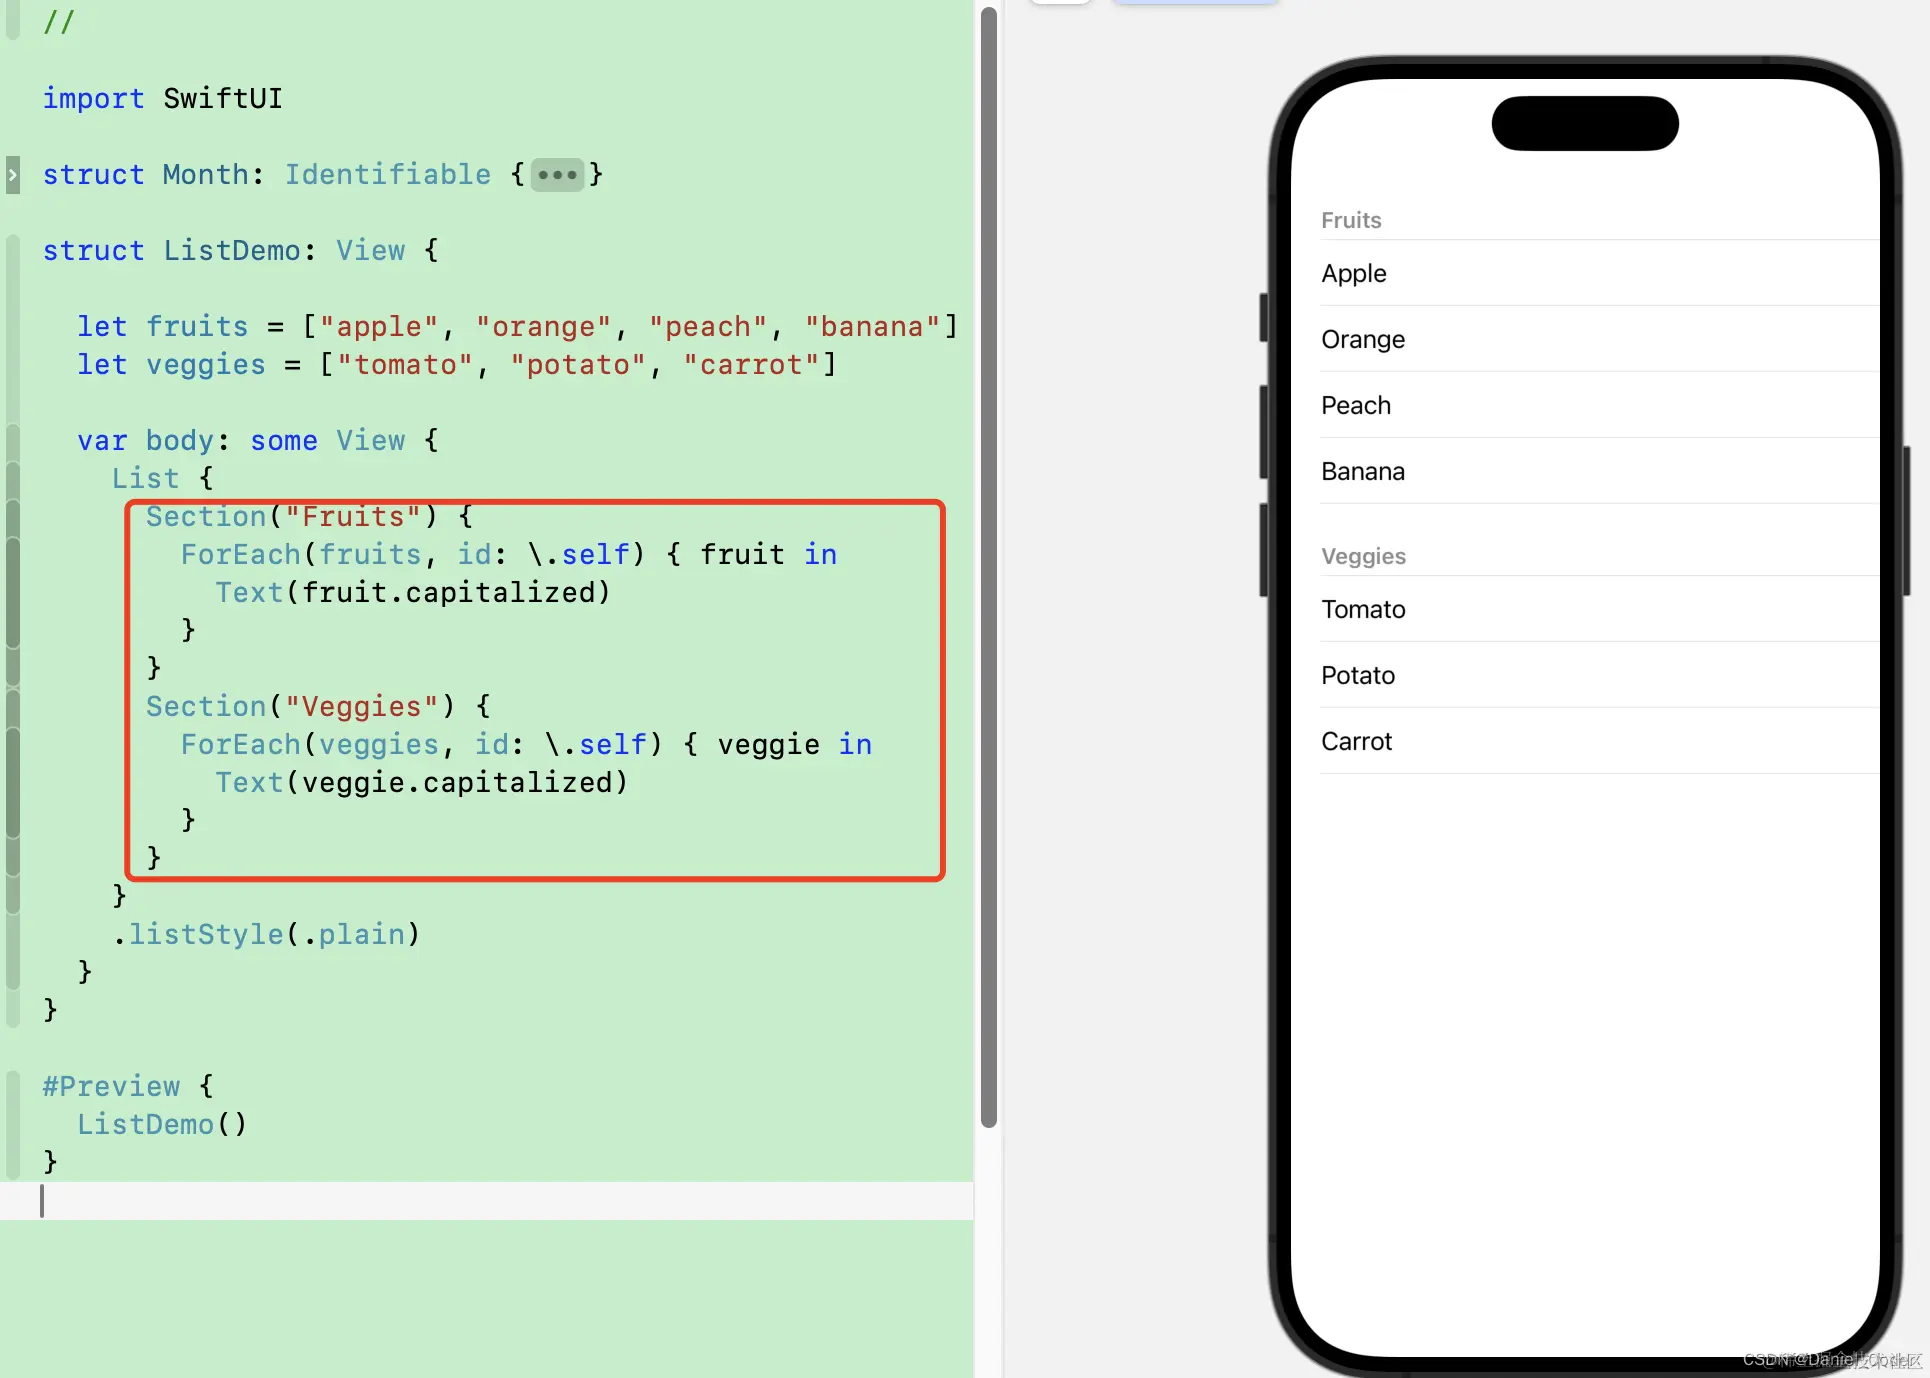The image size is (1930, 1378).
Task: Click the empty line below the #Preview block
Action: point(400,1200)
